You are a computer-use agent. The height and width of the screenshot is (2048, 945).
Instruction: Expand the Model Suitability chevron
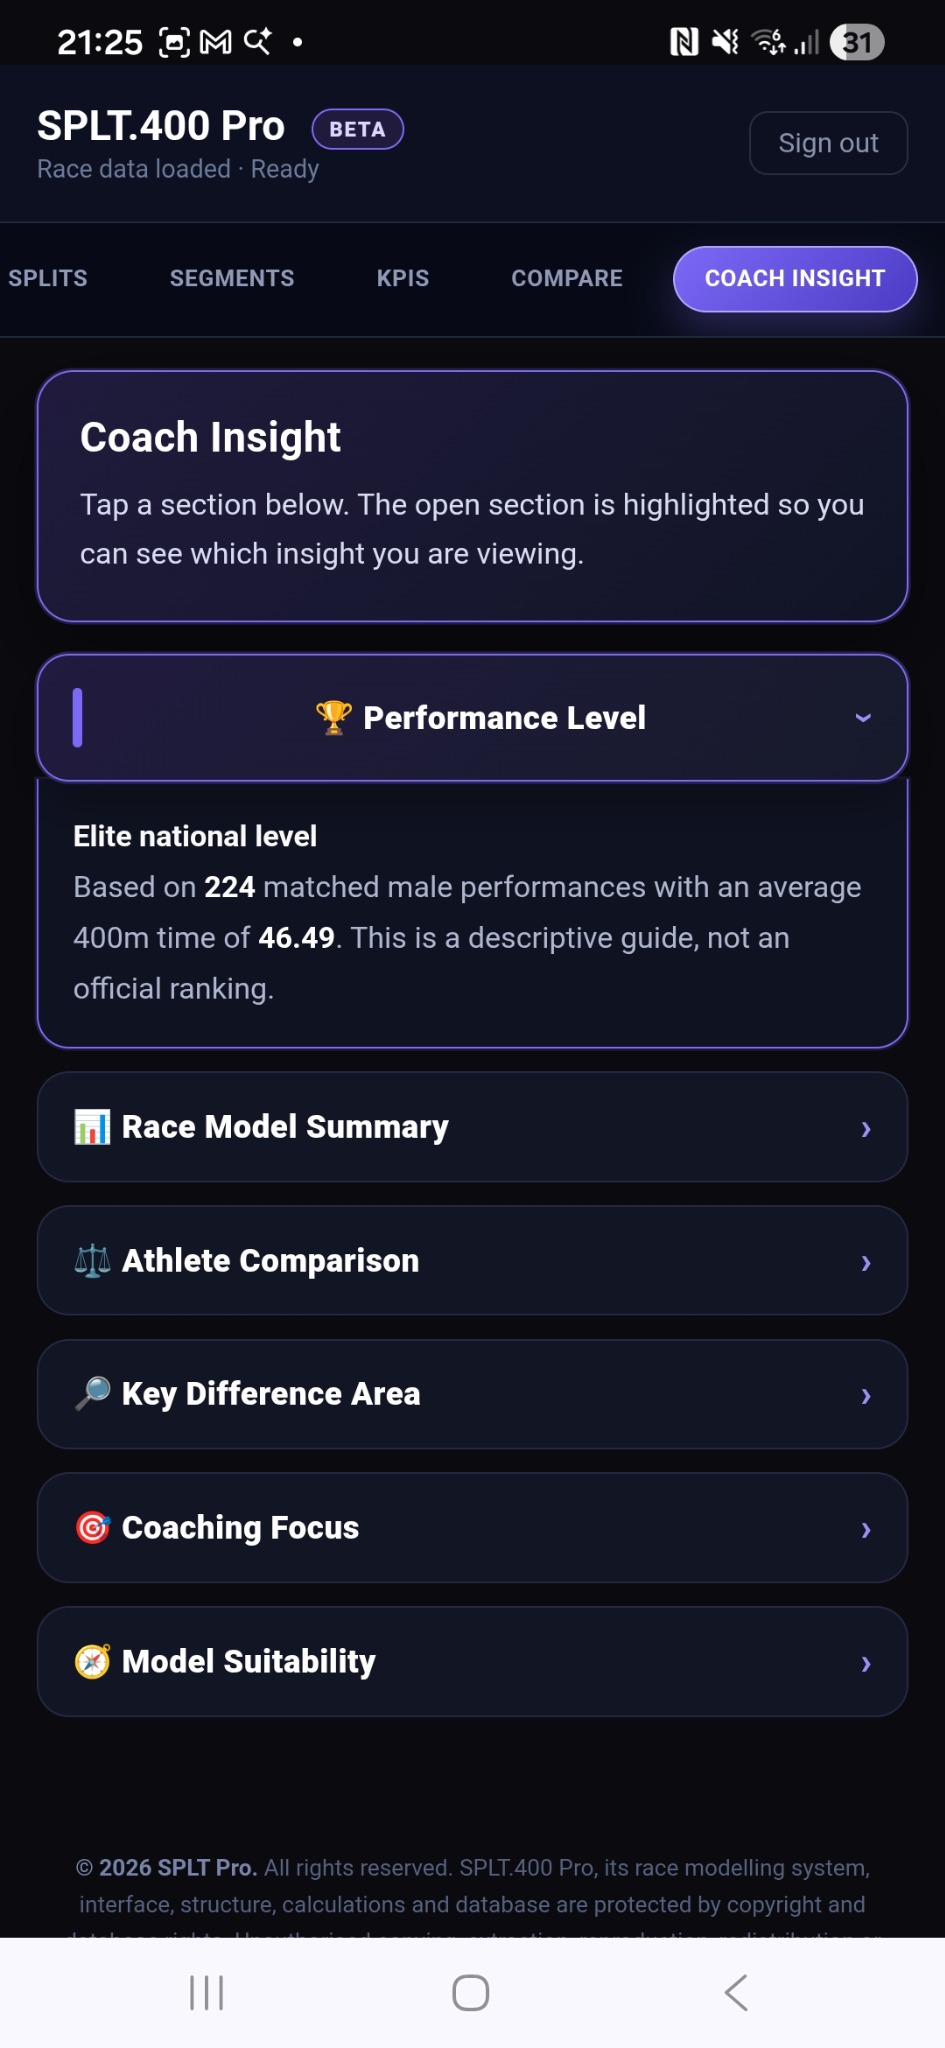click(866, 1664)
